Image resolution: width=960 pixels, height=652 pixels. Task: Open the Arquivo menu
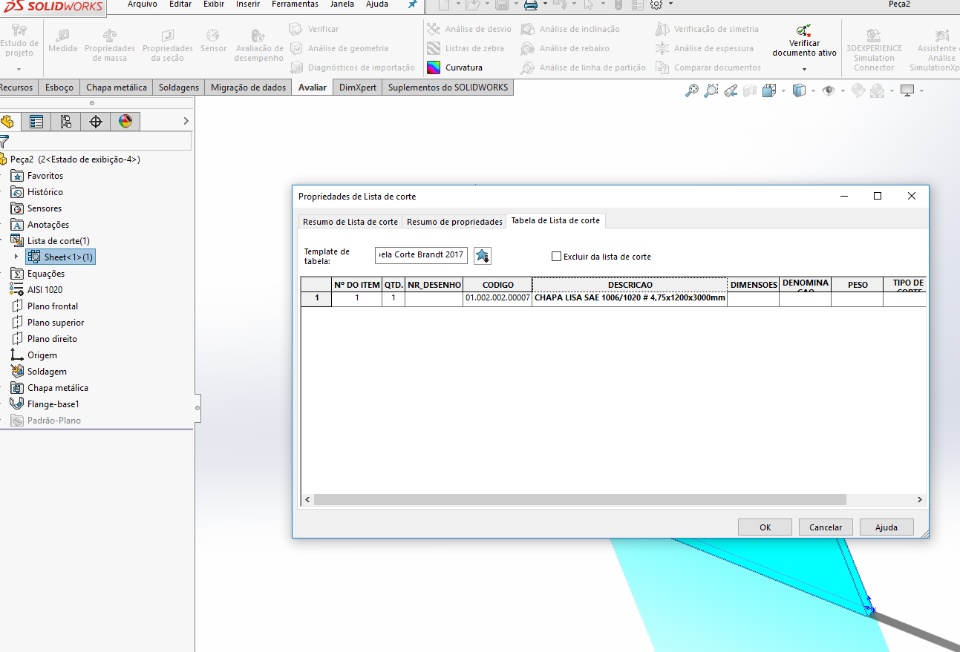tap(142, 4)
